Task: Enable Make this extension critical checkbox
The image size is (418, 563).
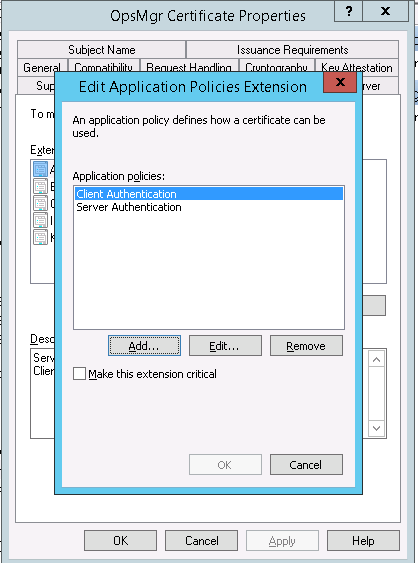Action: tap(79, 373)
